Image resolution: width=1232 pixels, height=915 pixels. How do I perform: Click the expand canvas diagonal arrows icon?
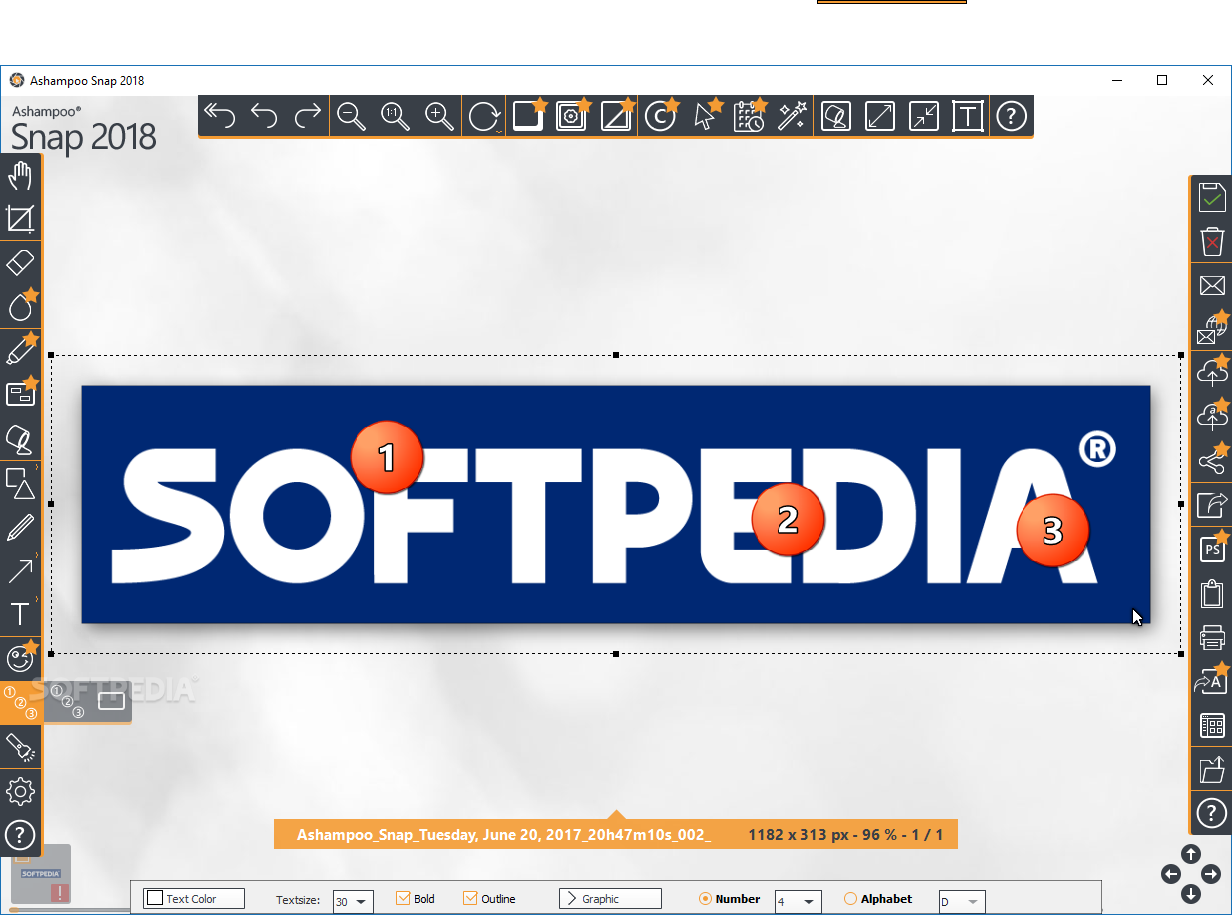pyautogui.click(x=879, y=116)
